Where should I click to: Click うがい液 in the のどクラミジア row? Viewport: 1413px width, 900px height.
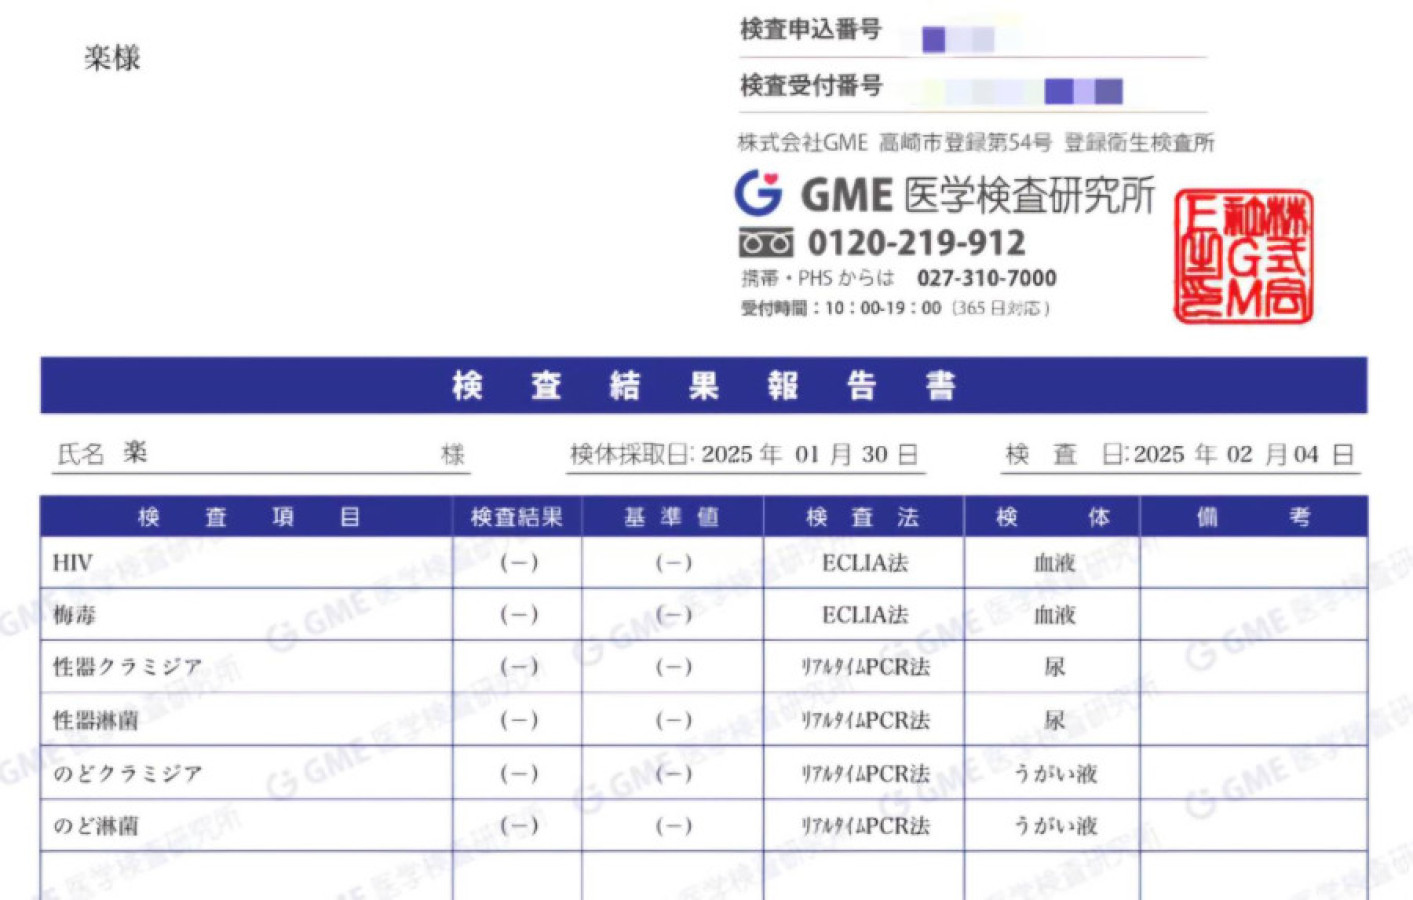tap(1055, 773)
